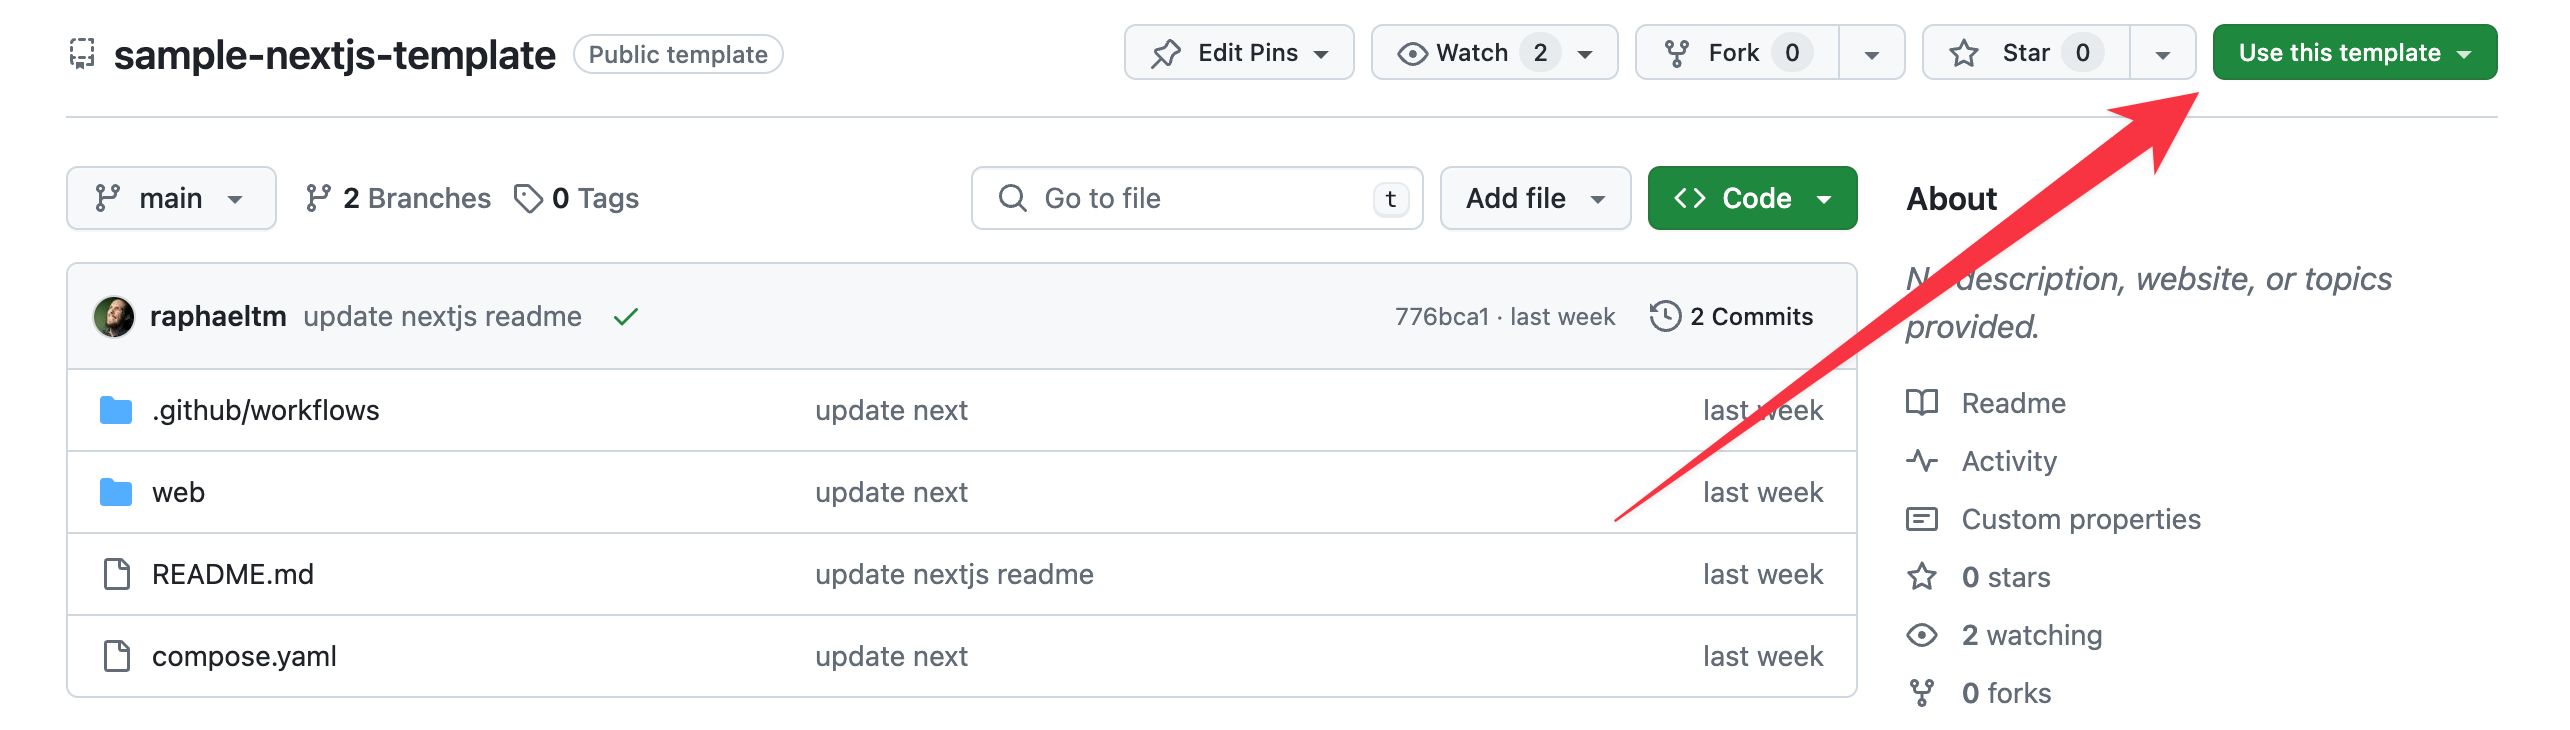Click the green commit status checkmark

626,317
